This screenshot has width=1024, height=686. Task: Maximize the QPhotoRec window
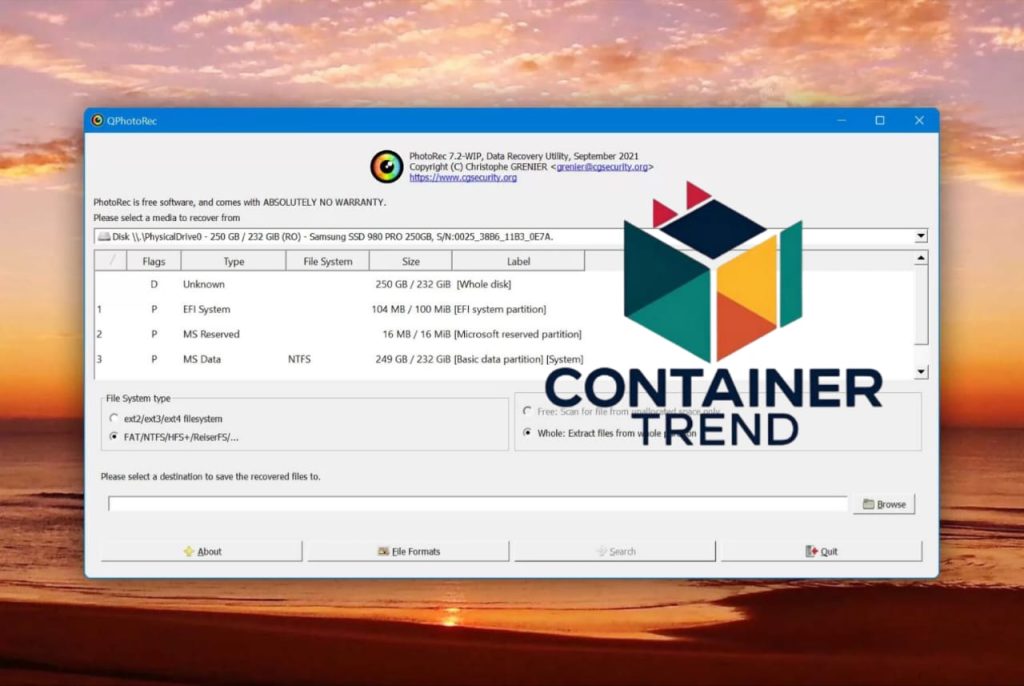coord(880,120)
